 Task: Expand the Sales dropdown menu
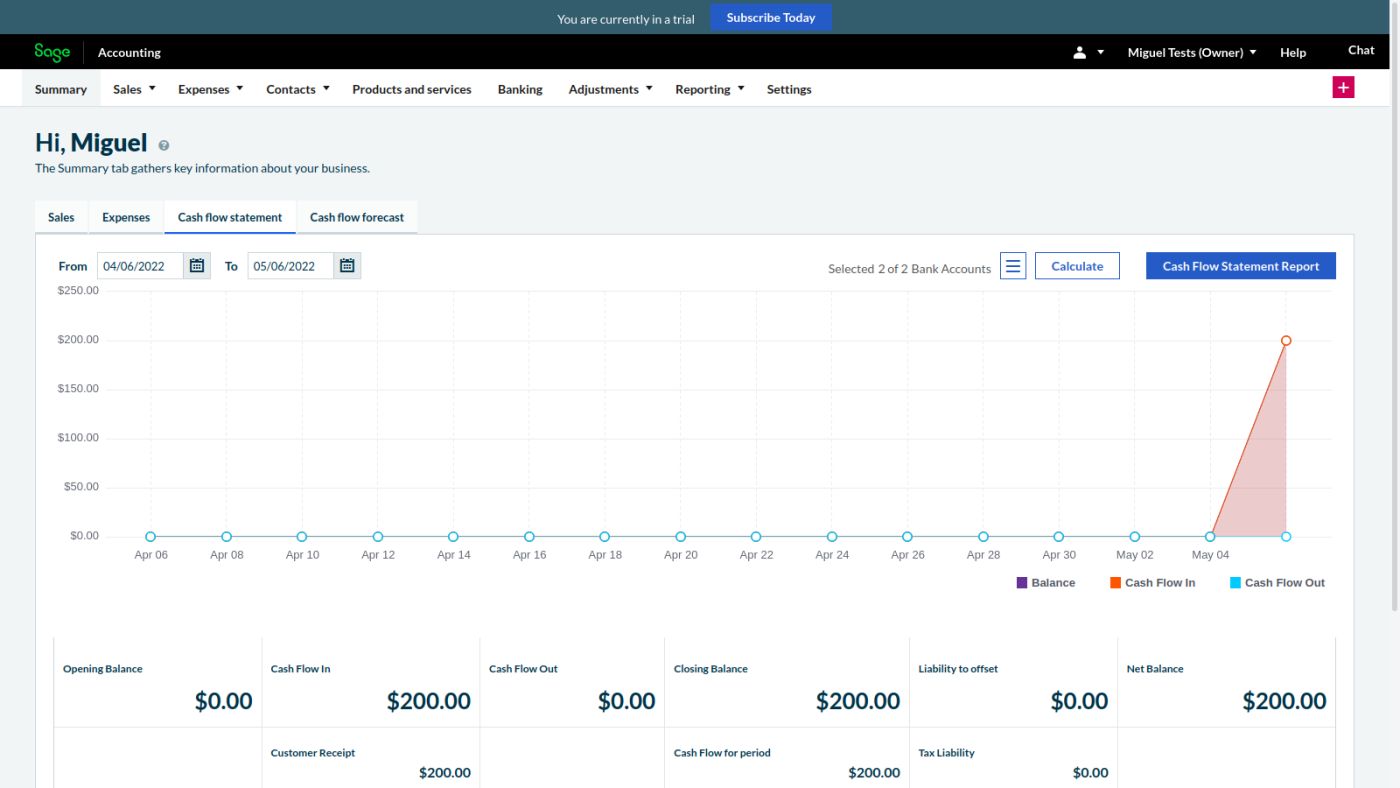click(134, 89)
